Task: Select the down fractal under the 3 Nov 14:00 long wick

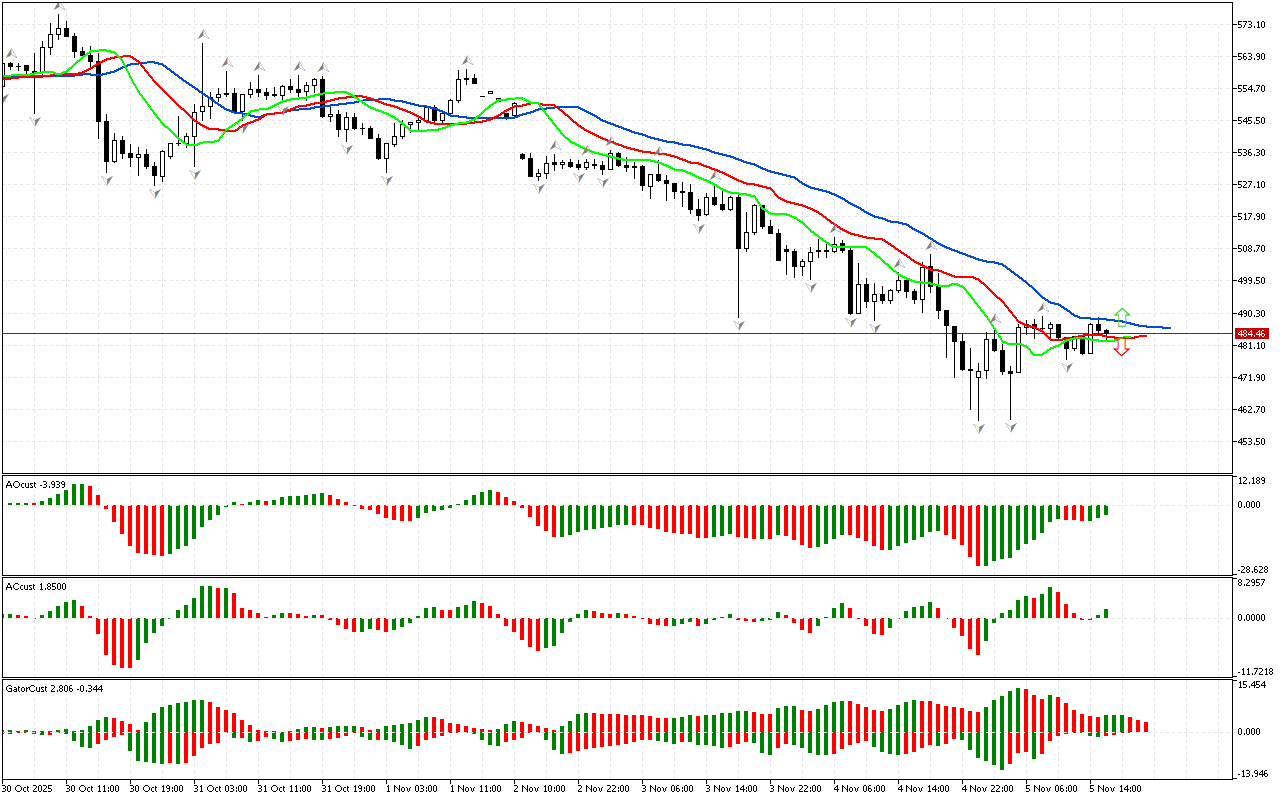Action: tap(739, 325)
